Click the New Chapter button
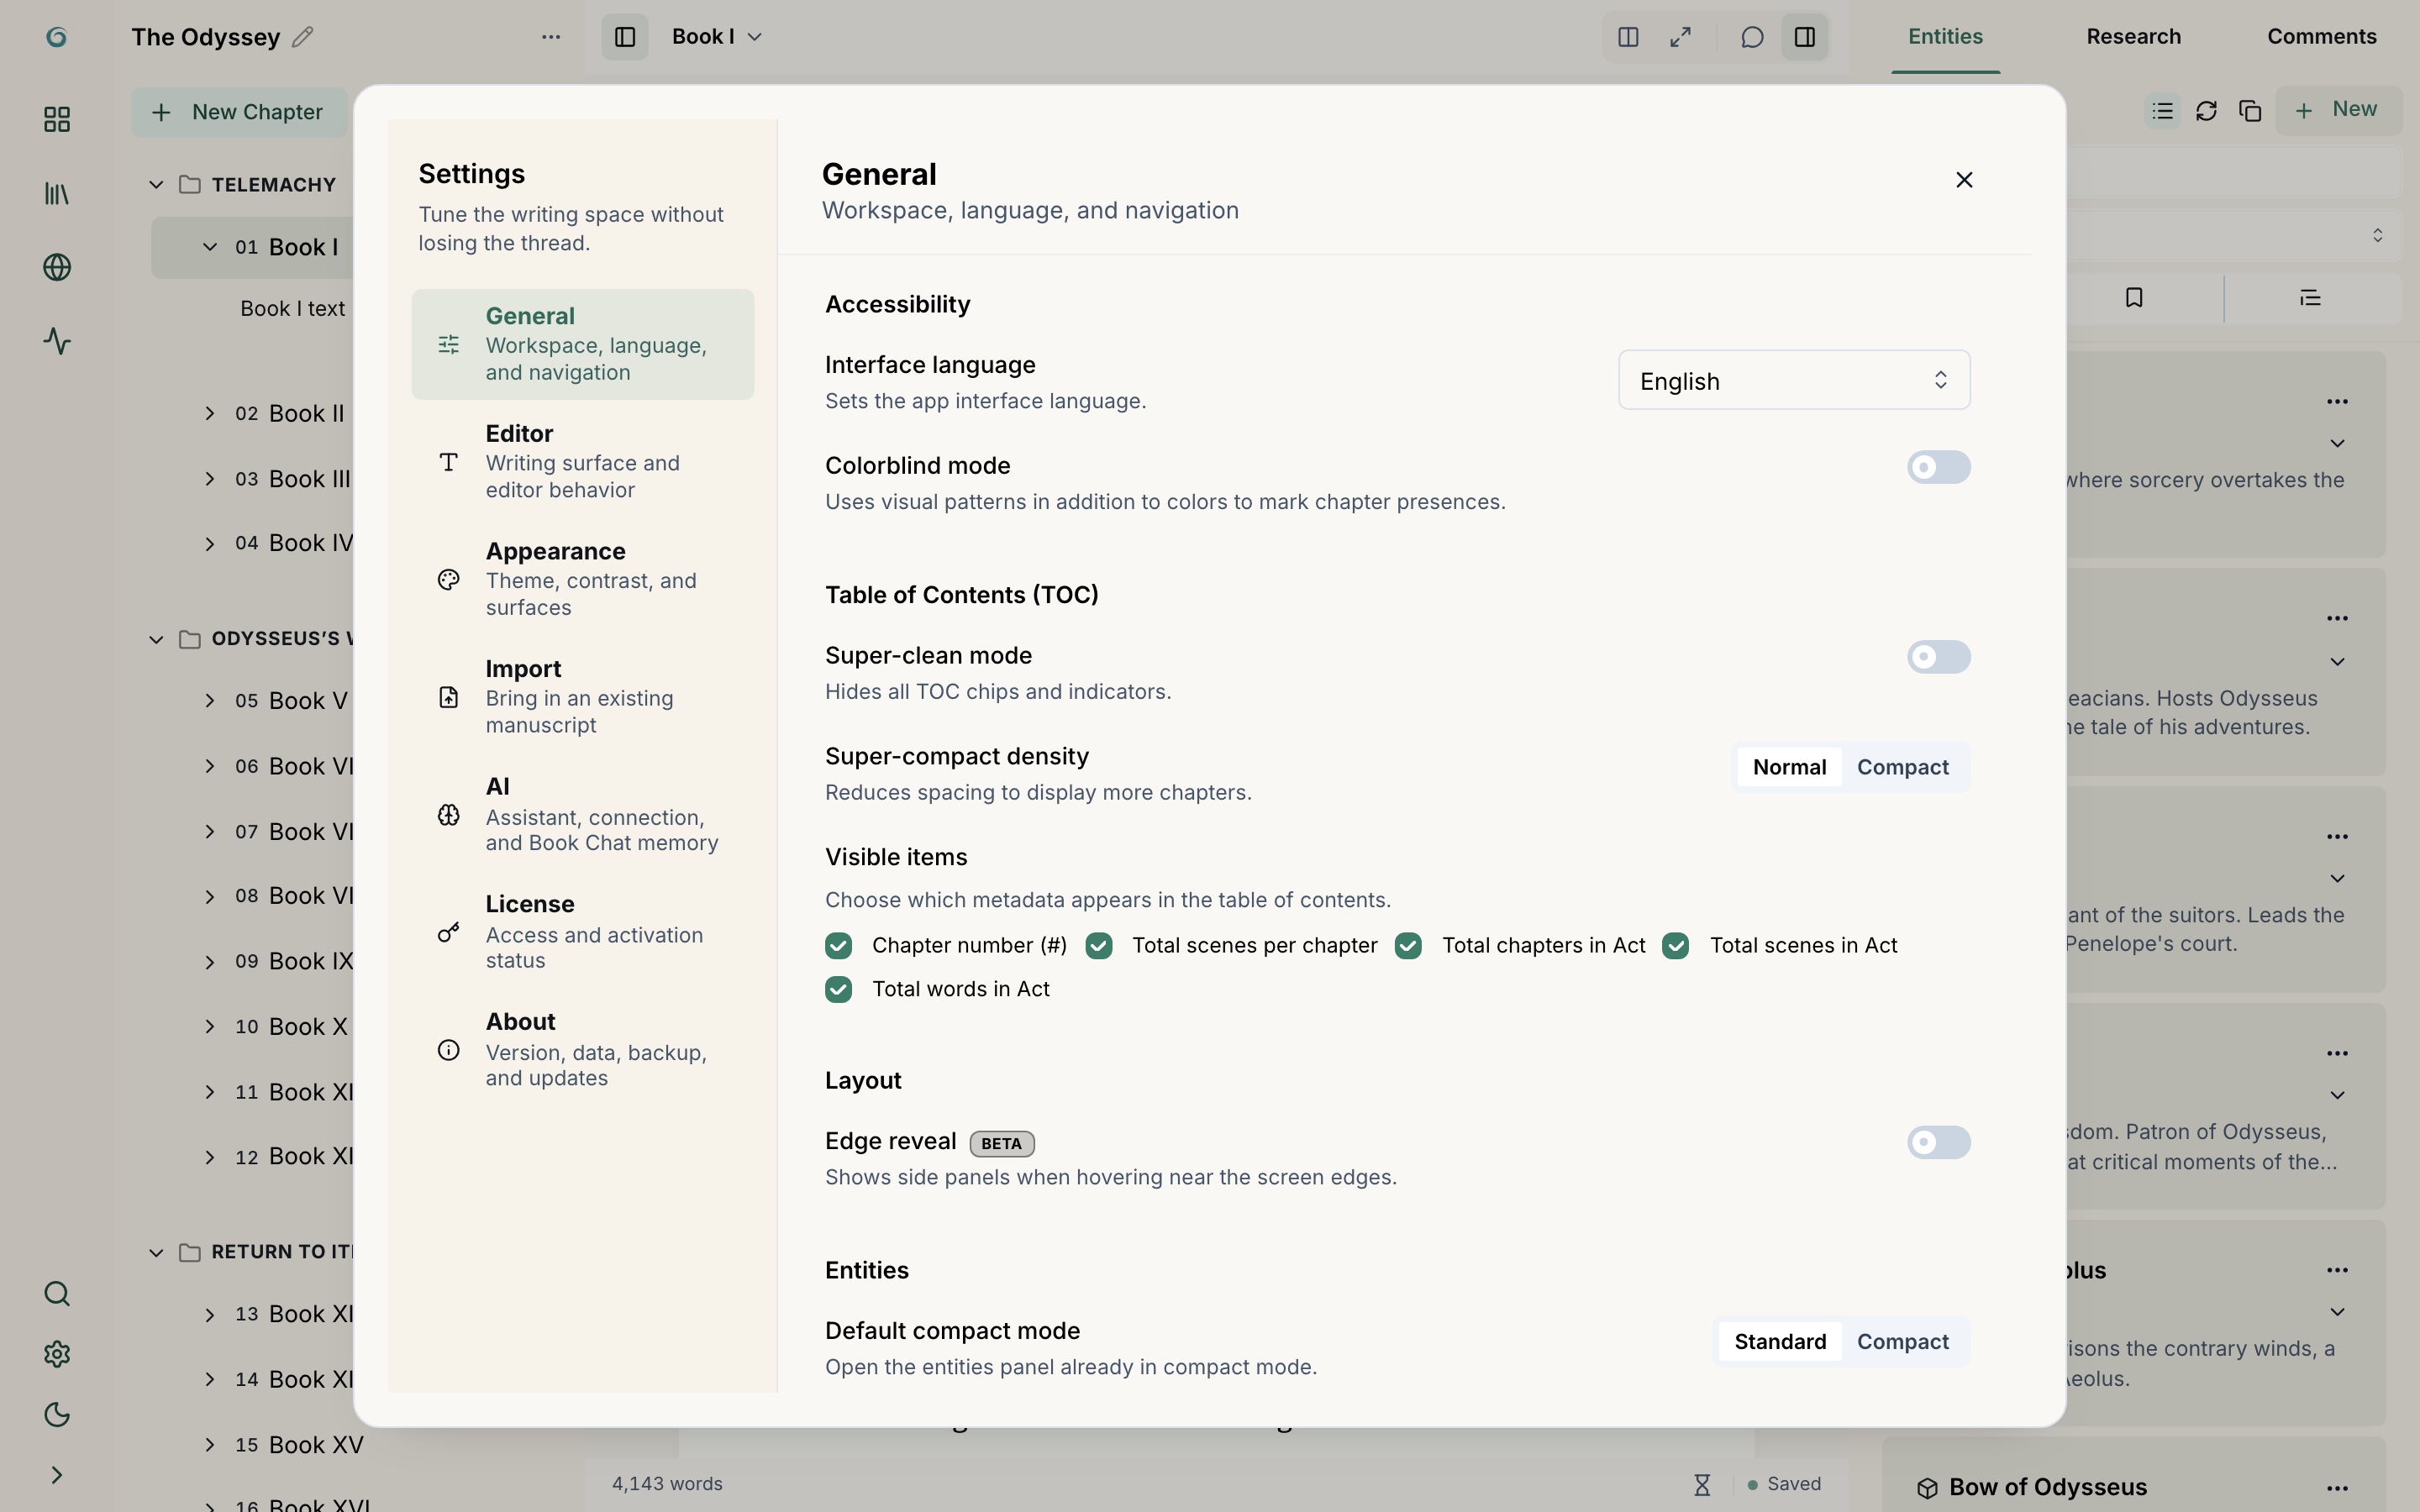The image size is (2420, 1512). click(239, 112)
